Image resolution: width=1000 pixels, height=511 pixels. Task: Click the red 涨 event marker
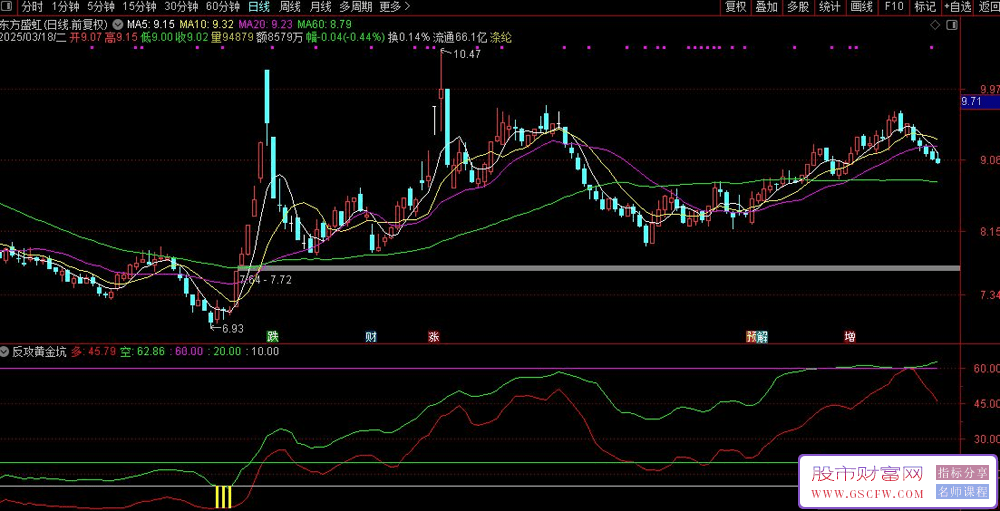tap(434, 336)
